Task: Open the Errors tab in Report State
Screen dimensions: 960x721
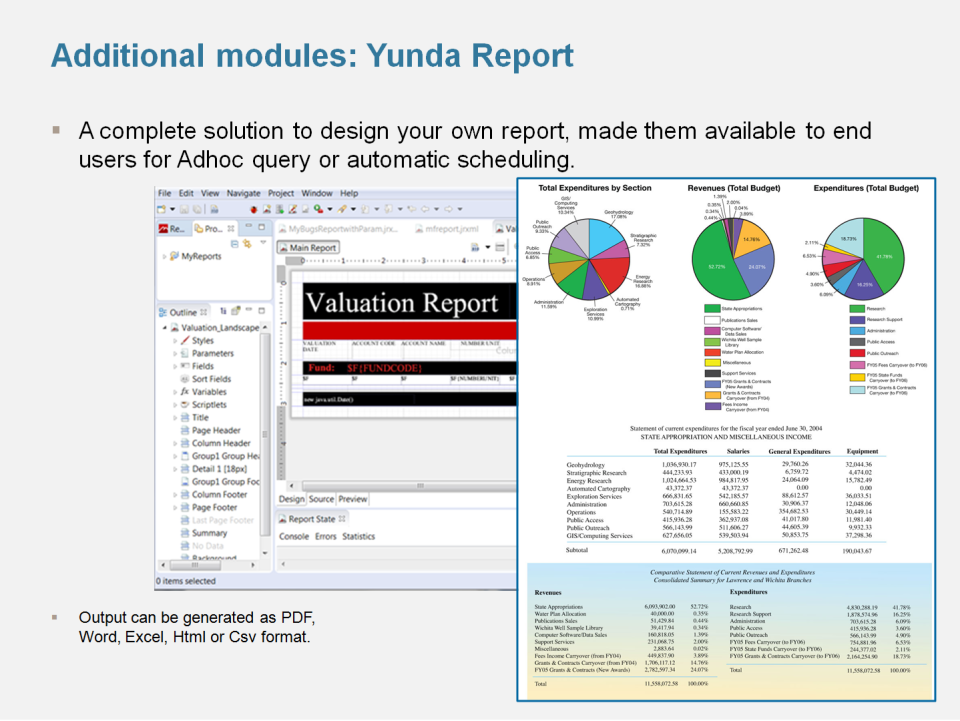Action: pos(326,537)
